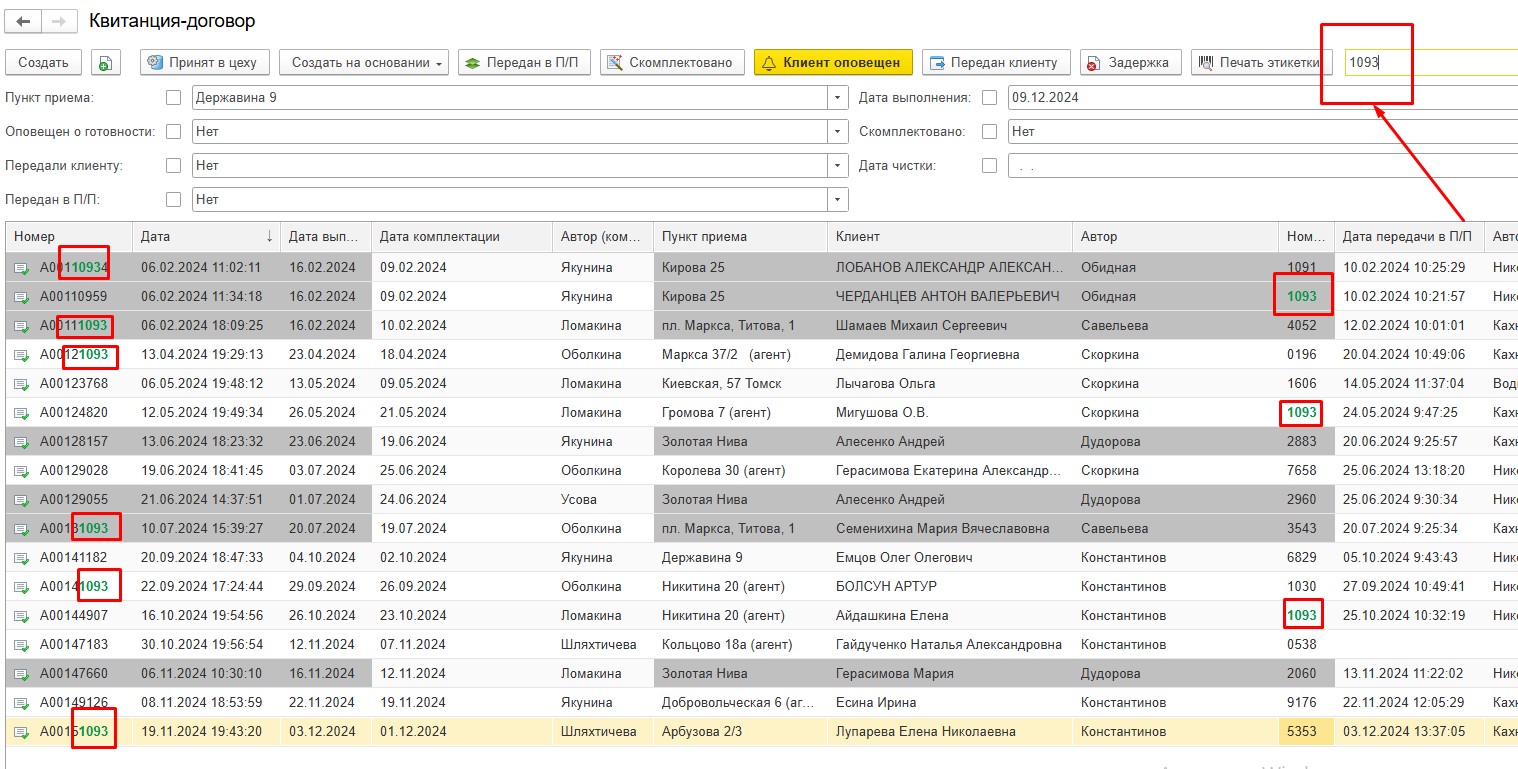The width and height of the screenshot is (1518, 769).
Task: Click the copy document icon next to Создать
Action: tap(106, 62)
